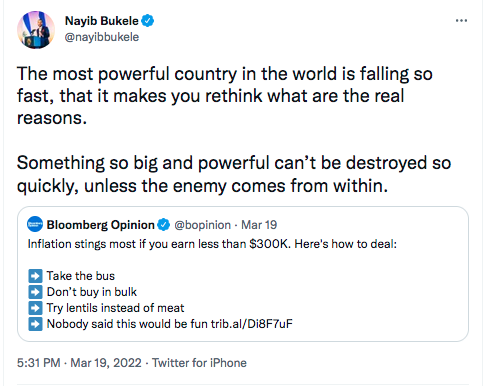Screen dimensions: 491x386
Task: Click the arrow emoji beside Don't buy in bulk
Action: point(35,292)
